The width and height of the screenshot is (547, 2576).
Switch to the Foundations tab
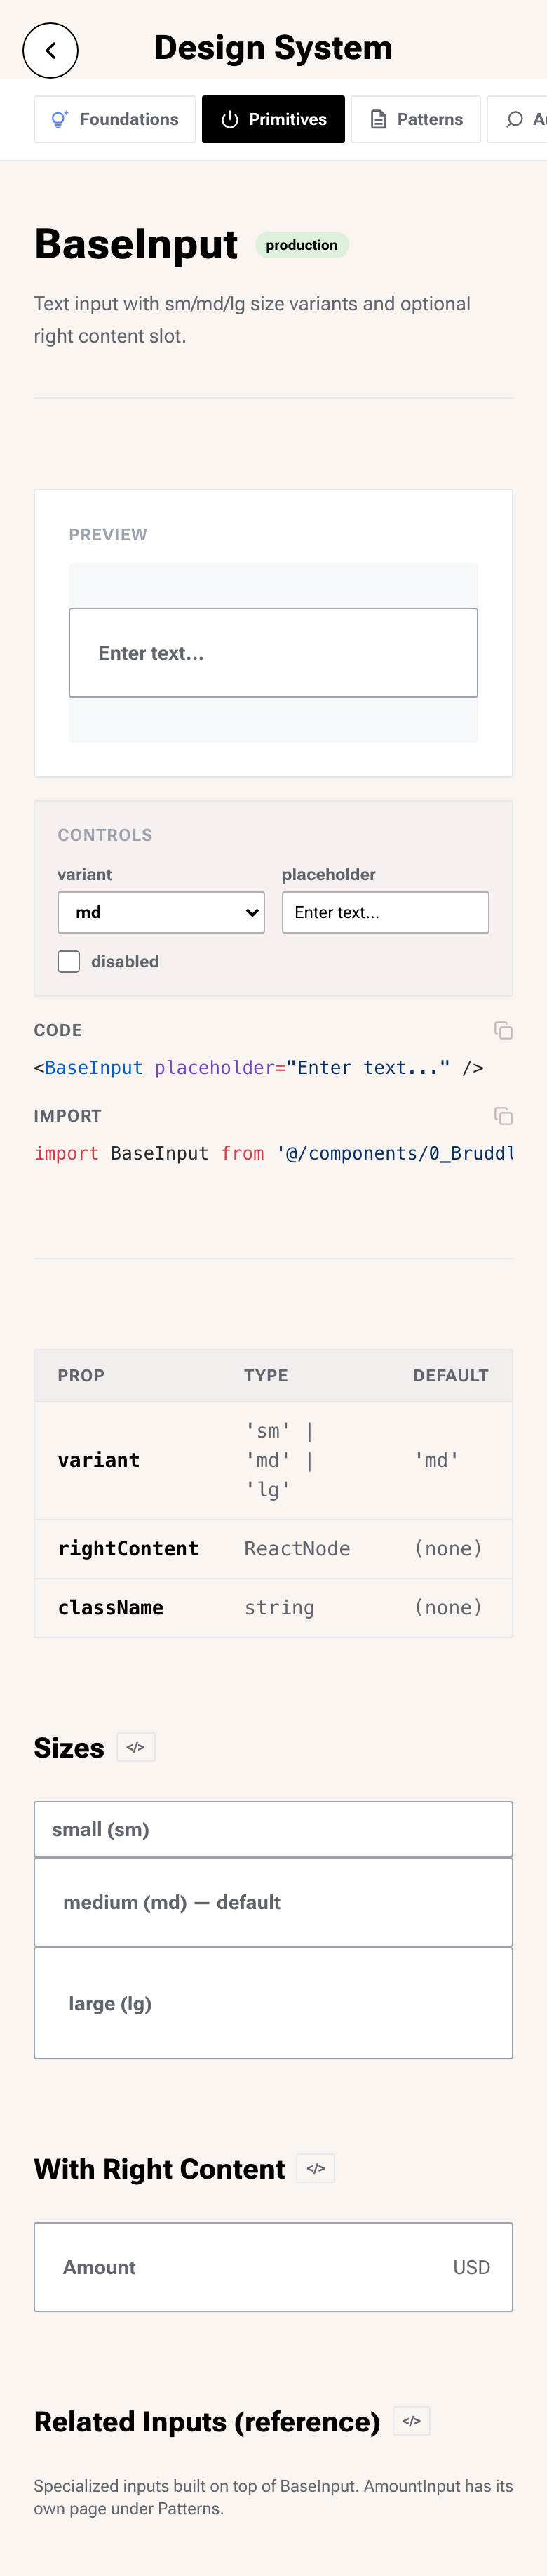coord(115,119)
